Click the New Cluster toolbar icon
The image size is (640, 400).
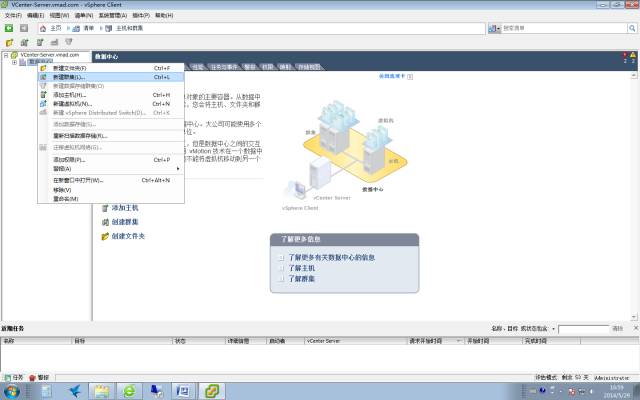[x=24, y=42]
